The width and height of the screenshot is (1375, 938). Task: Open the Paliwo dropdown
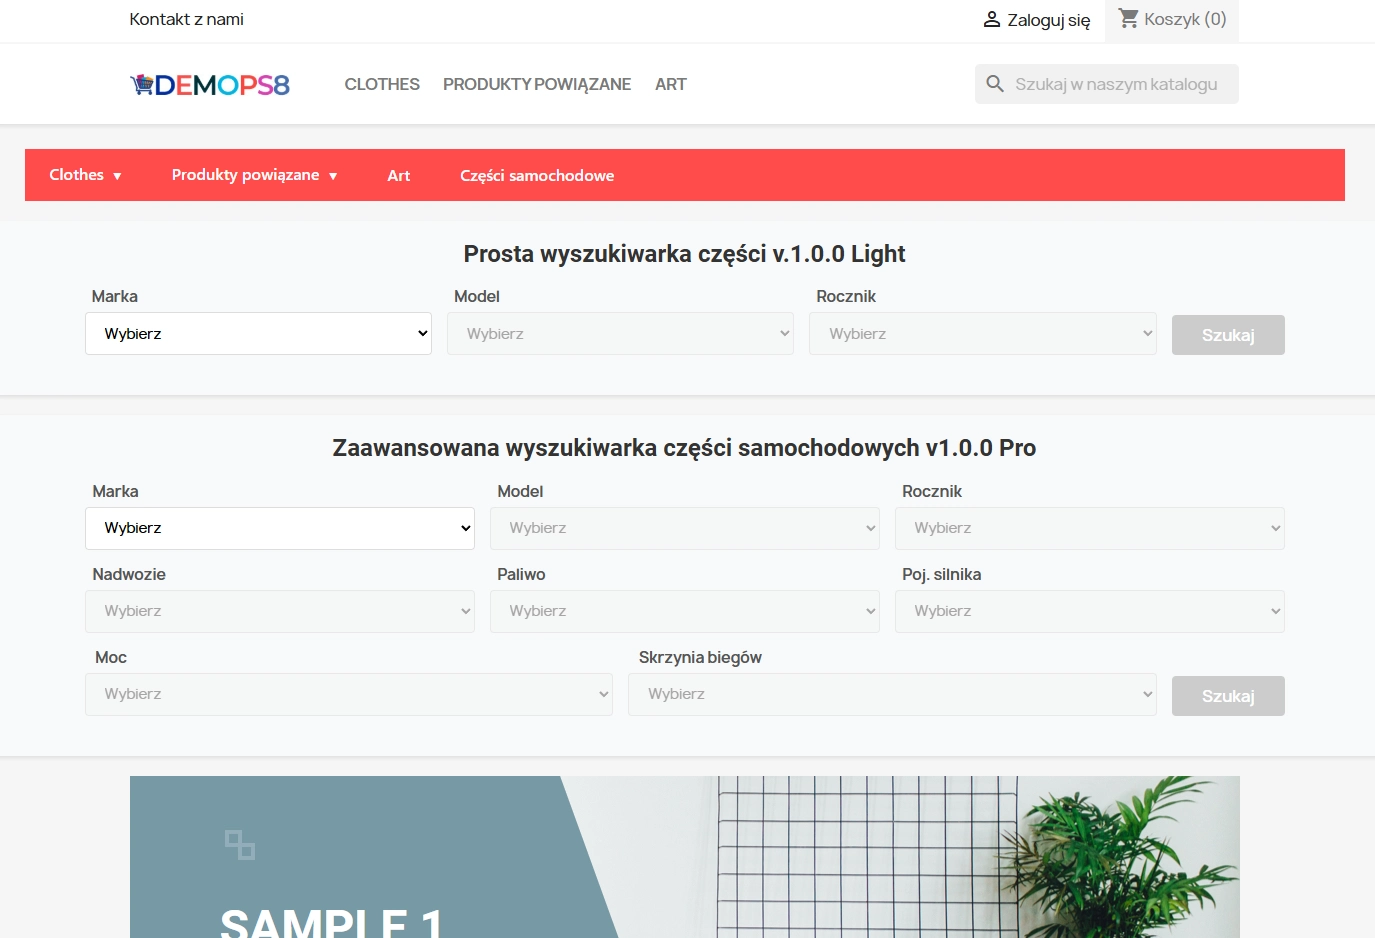pos(684,611)
